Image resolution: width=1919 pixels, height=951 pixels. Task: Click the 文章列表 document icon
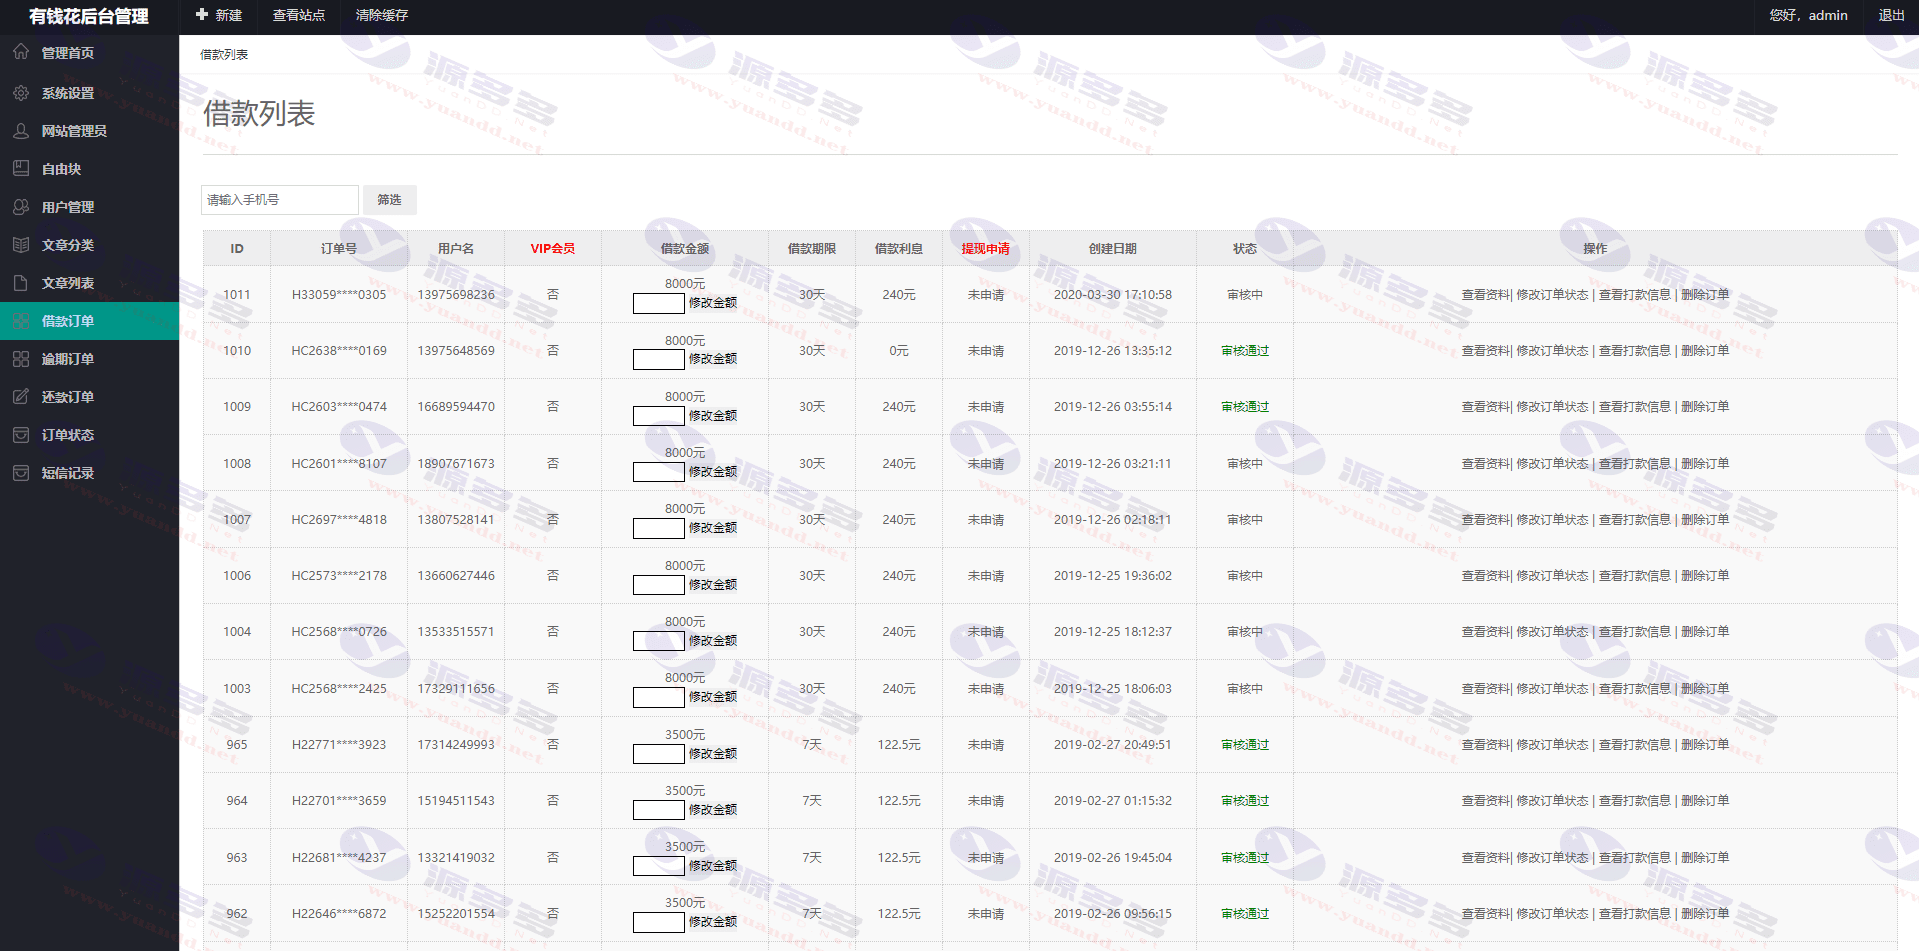pyautogui.click(x=21, y=283)
